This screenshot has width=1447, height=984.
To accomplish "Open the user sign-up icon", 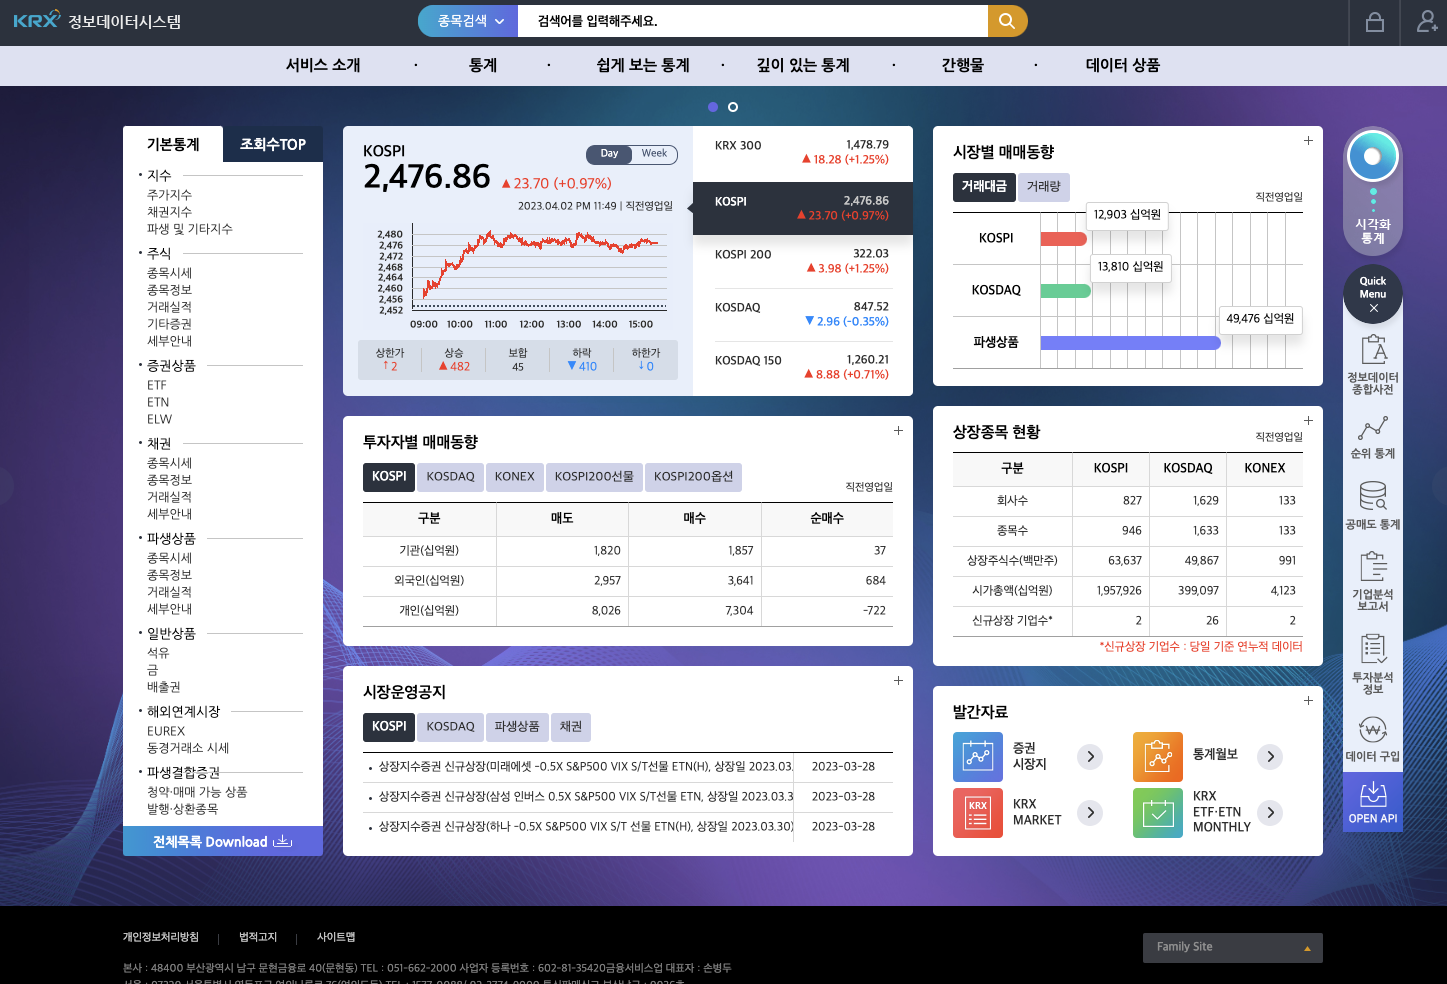I will (1427, 22).
